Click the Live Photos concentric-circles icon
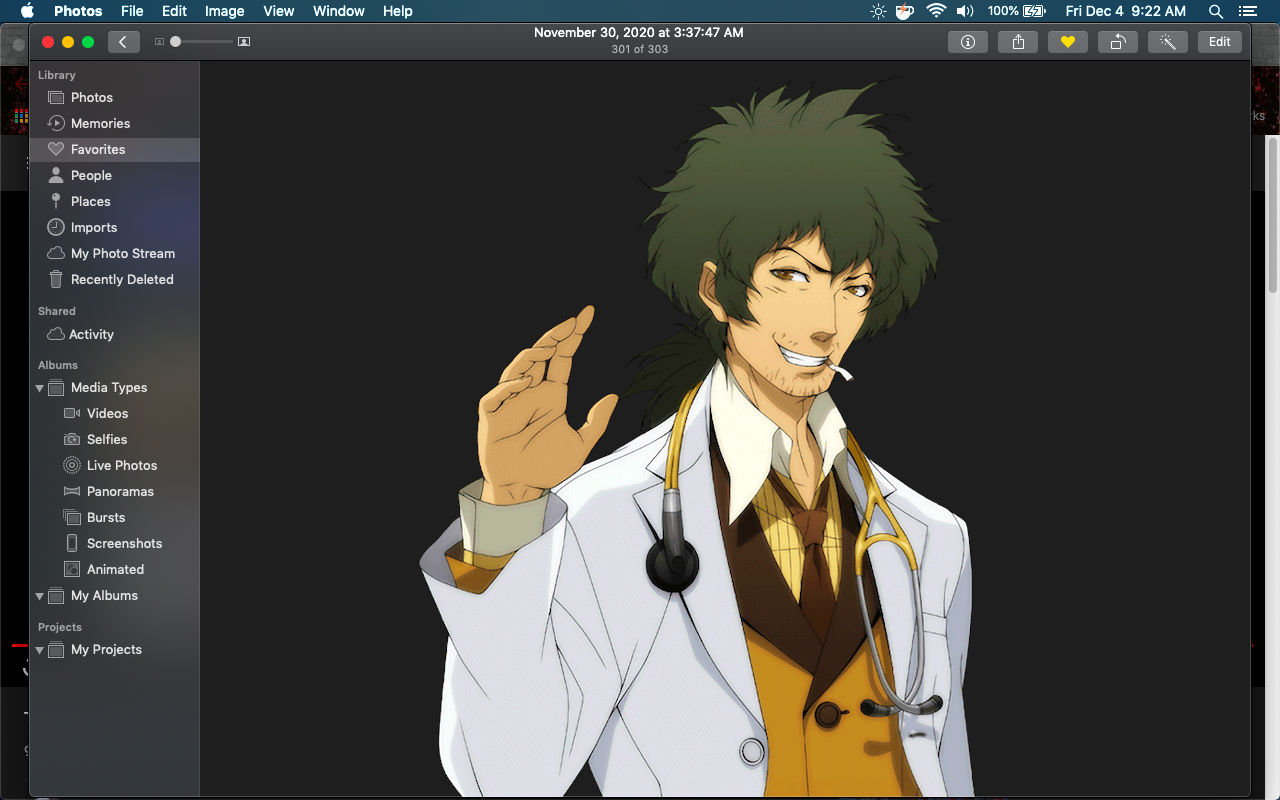1280x800 pixels. coord(72,465)
